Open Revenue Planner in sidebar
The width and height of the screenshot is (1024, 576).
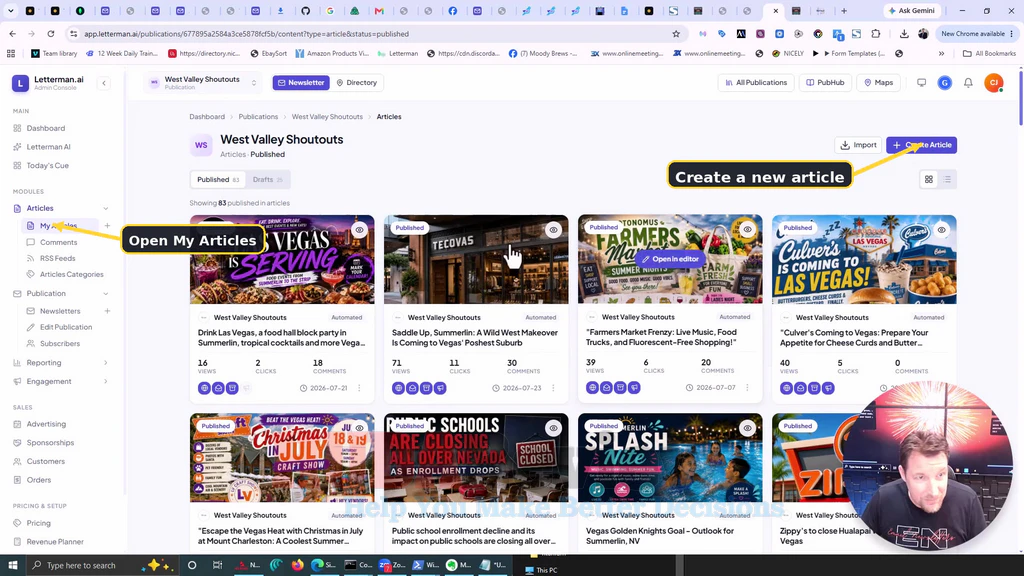pos(55,541)
